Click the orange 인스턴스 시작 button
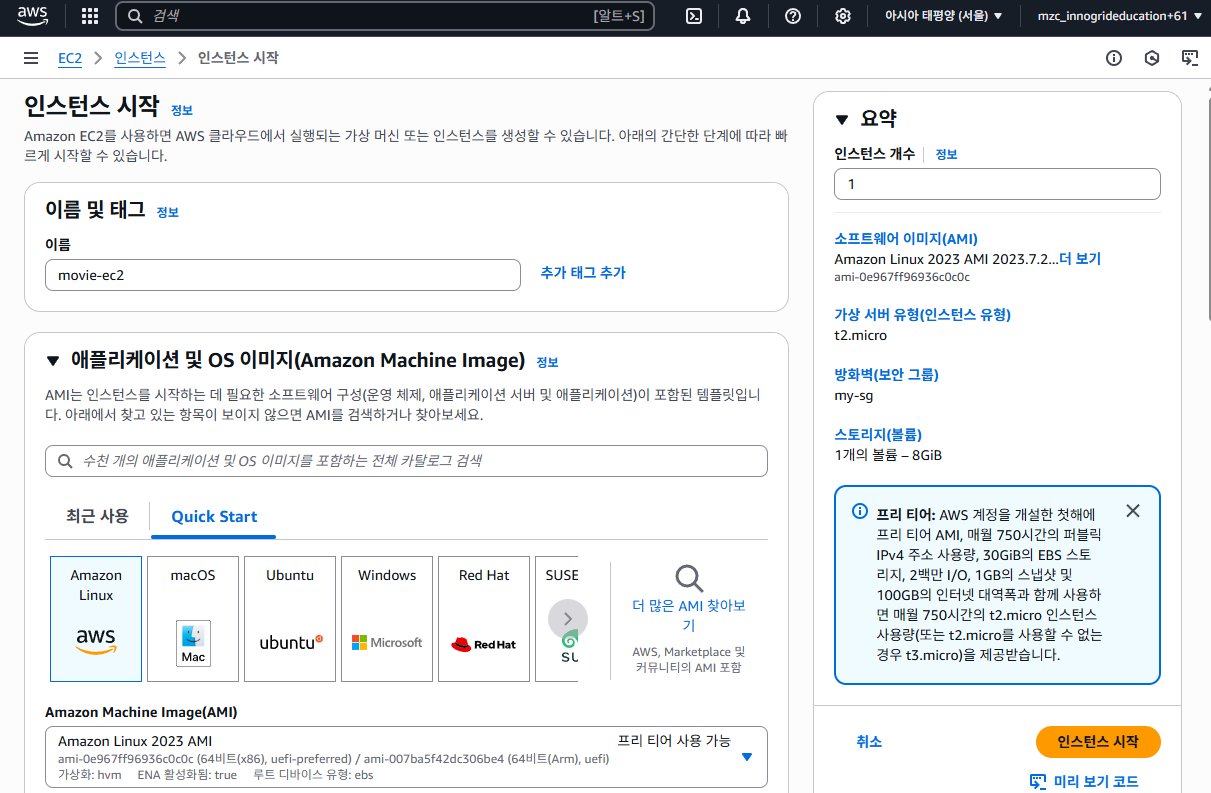 click(x=1098, y=742)
